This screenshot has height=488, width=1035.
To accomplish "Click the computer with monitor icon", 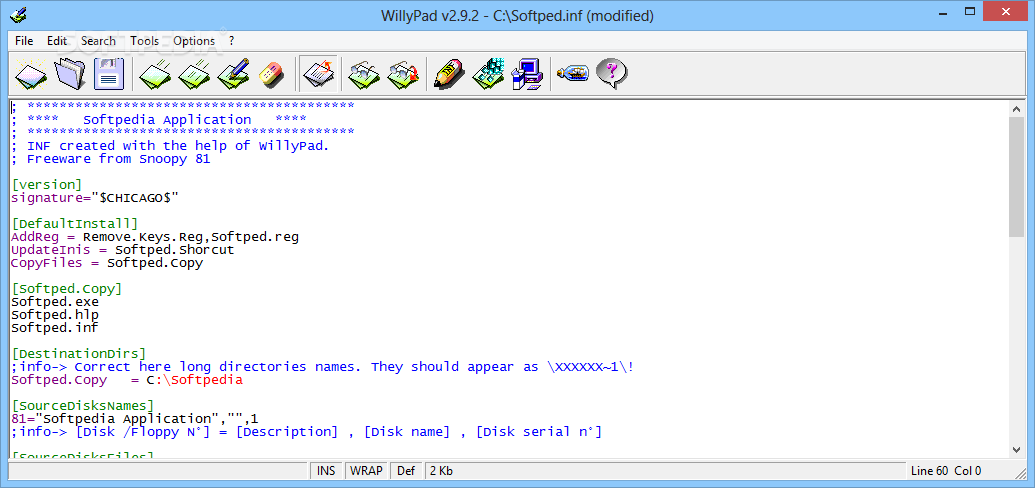I will point(527,73).
